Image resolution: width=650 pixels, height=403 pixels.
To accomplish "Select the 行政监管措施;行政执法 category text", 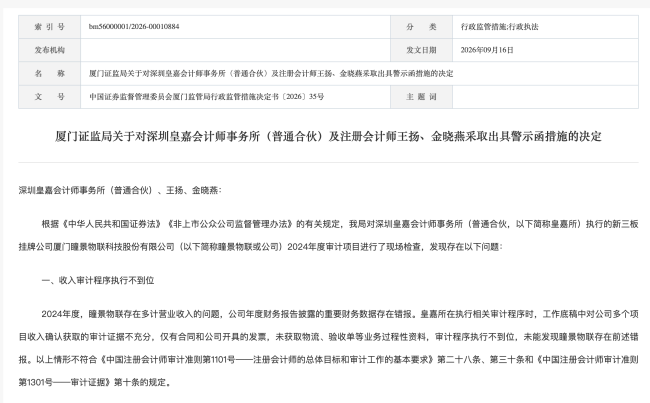I will tap(500, 27).
